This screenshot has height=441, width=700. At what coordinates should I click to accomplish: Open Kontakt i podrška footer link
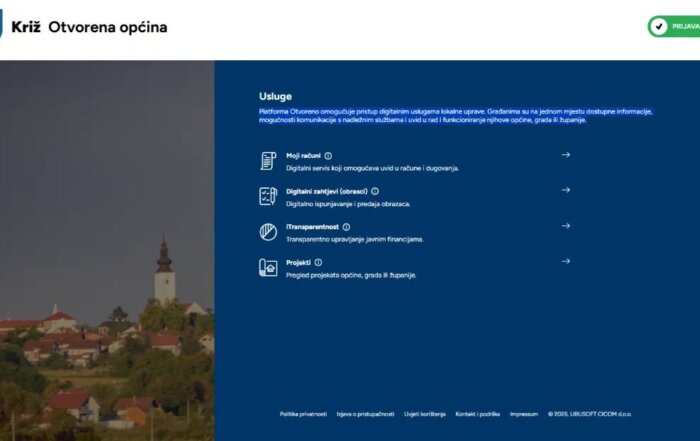tap(477, 414)
